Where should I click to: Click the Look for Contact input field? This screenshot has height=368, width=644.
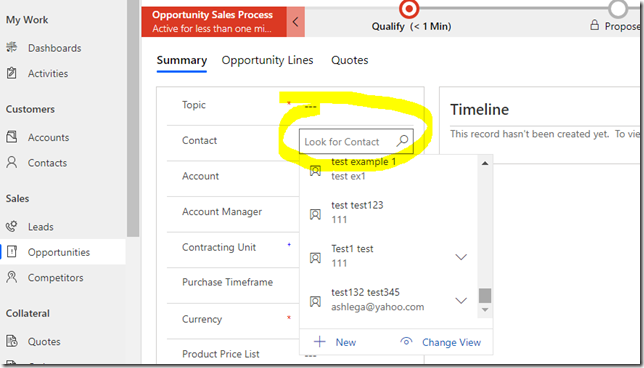tap(356, 141)
